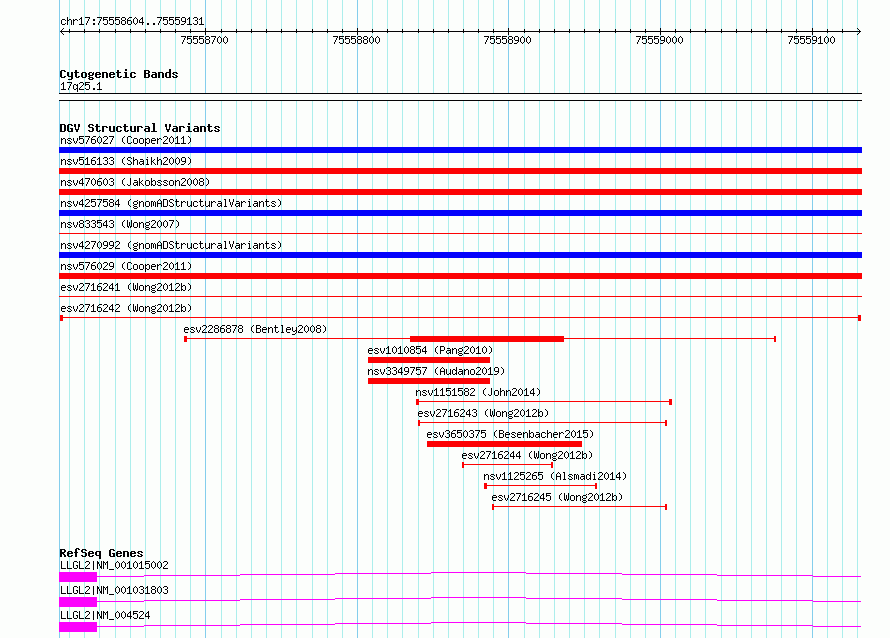Click the 75558700 ruler position label
Viewport: 890px width, 638px height.
pyautogui.click(x=204, y=40)
